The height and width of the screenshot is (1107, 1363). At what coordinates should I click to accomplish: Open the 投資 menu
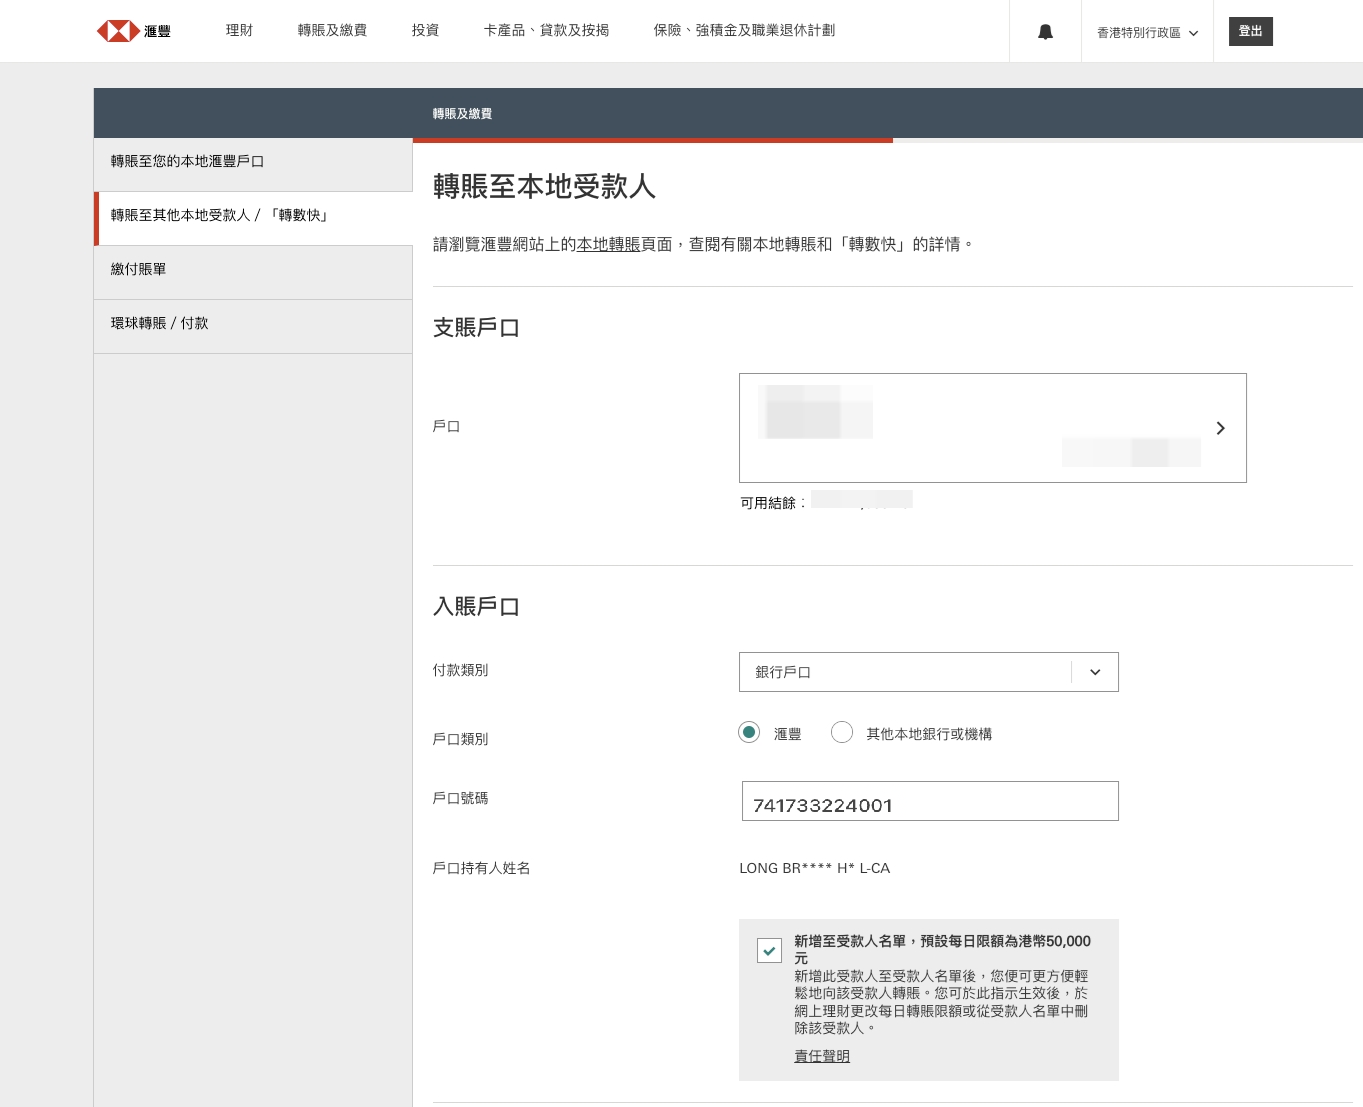pyautogui.click(x=425, y=31)
